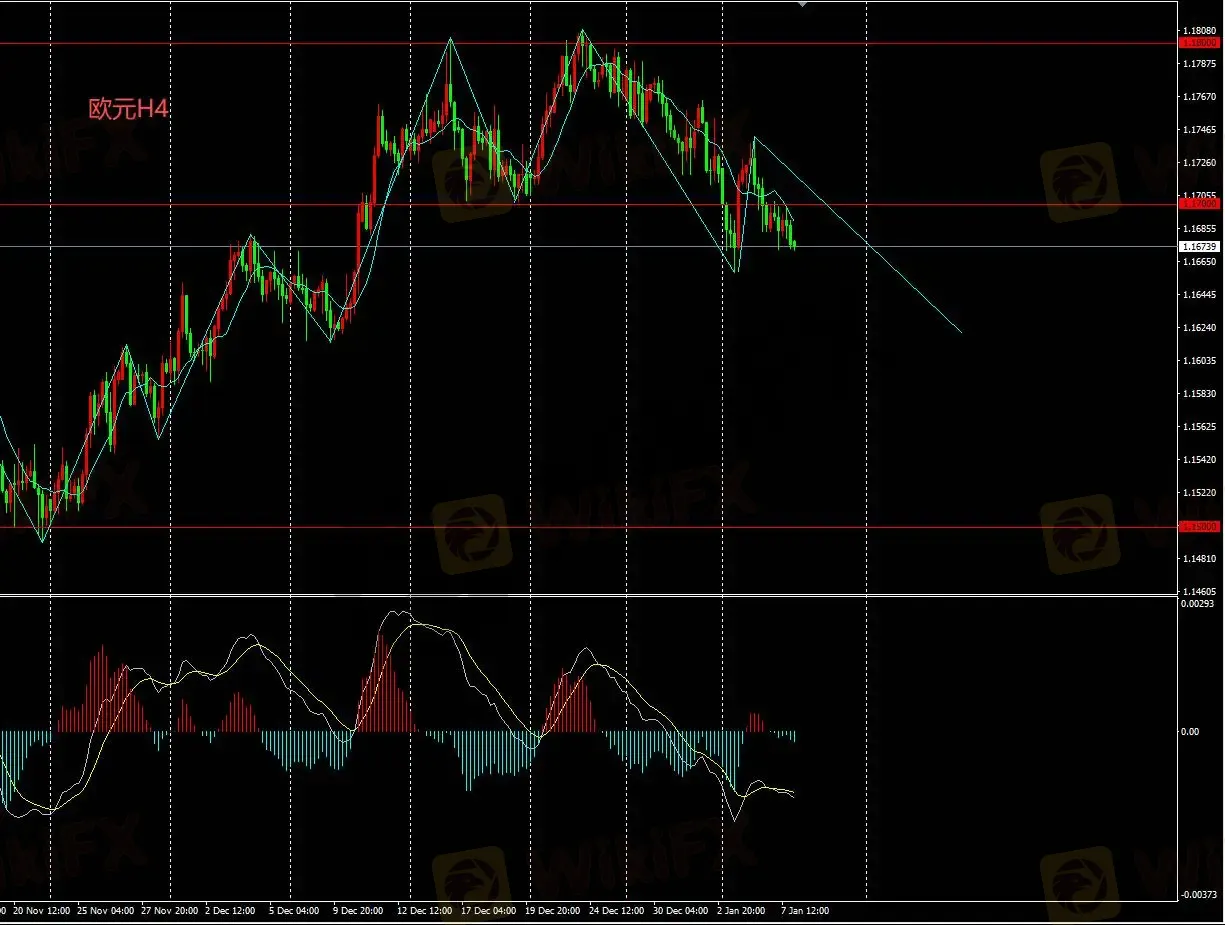This screenshot has height=925, width=1225.
Task: Click the 1.16035 price scale label
Action: [x=1200, y=361]
